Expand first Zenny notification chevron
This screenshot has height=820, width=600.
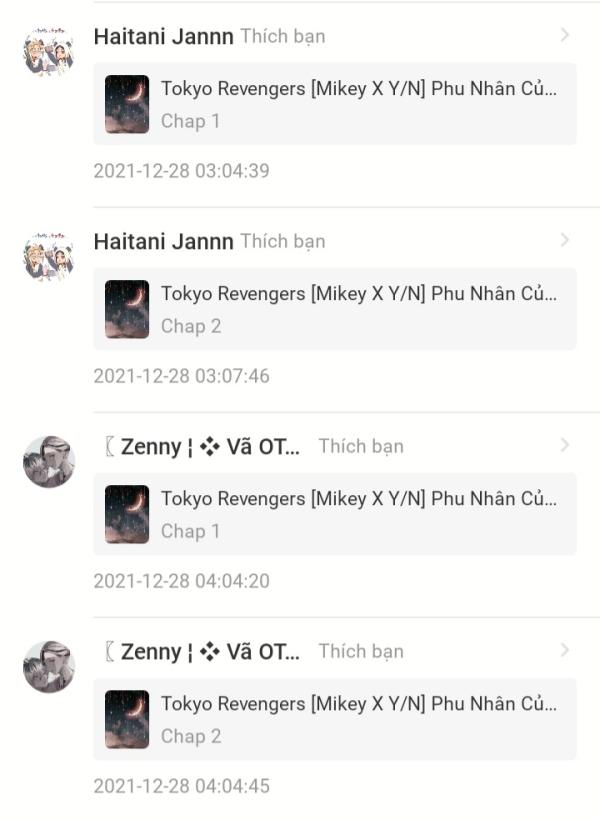click(565, 445)
